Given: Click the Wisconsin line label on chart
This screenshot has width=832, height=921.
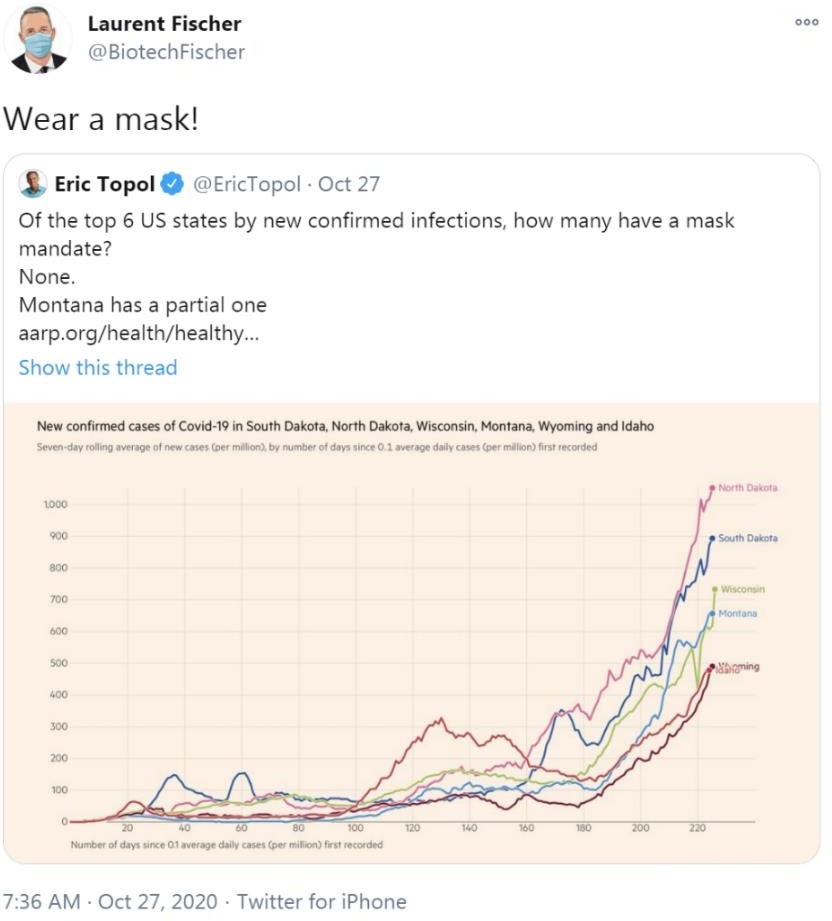Looking at the screenshot, I should tap(742, 589).
